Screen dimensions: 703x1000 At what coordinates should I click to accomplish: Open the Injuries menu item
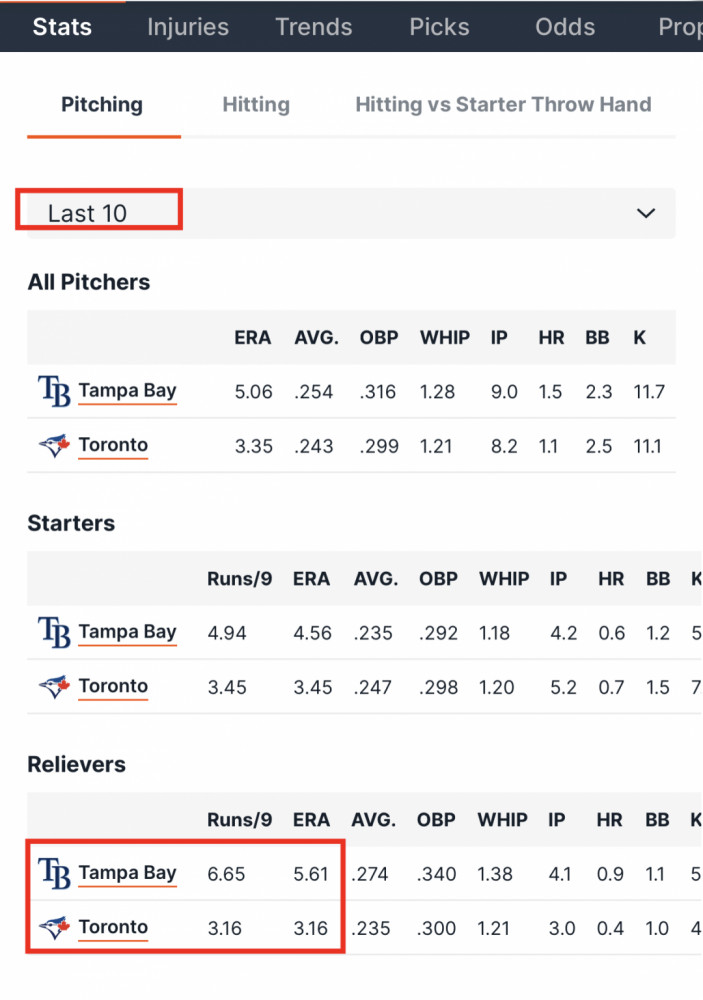188,27
